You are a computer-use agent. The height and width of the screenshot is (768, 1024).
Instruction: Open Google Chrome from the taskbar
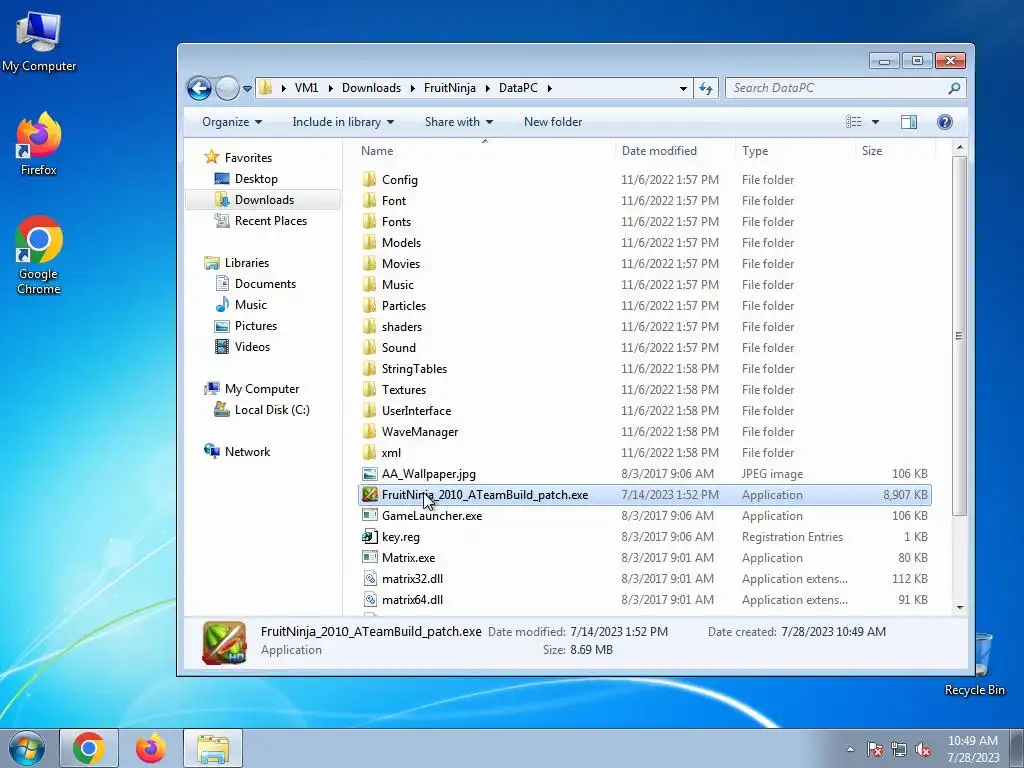point(89,748)
